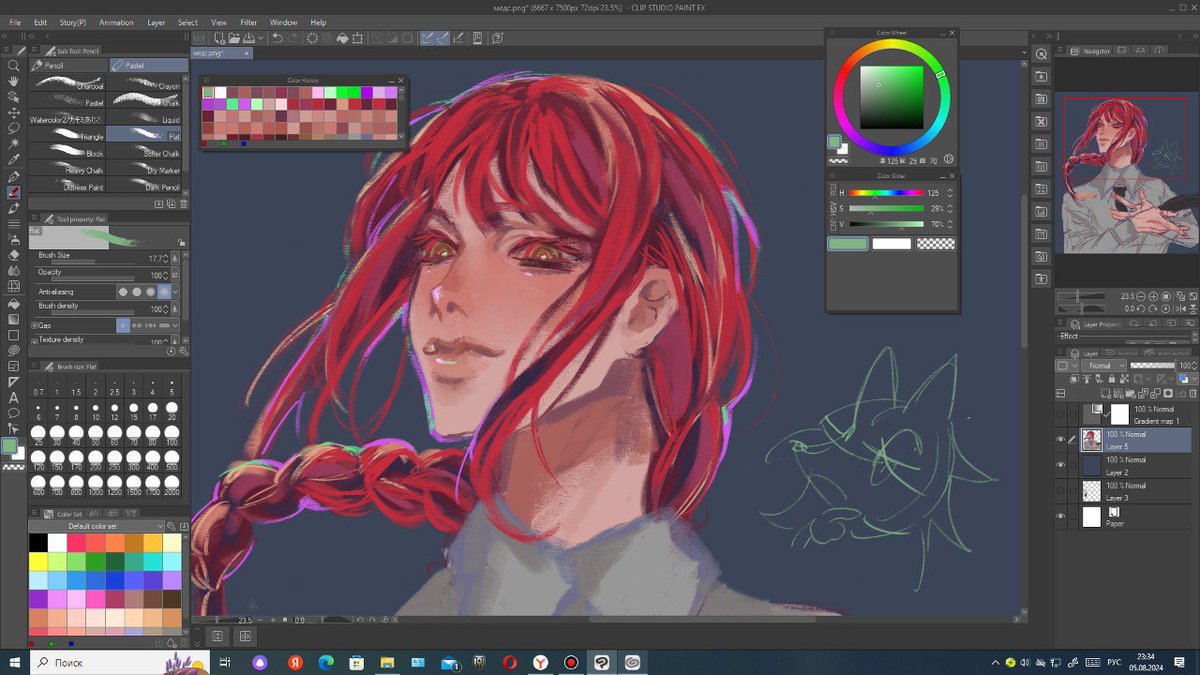The height and width of the screenshot is (675, 1200).
Task: Click the Redo arrow in command bar
Action: [x=293, y=38]
